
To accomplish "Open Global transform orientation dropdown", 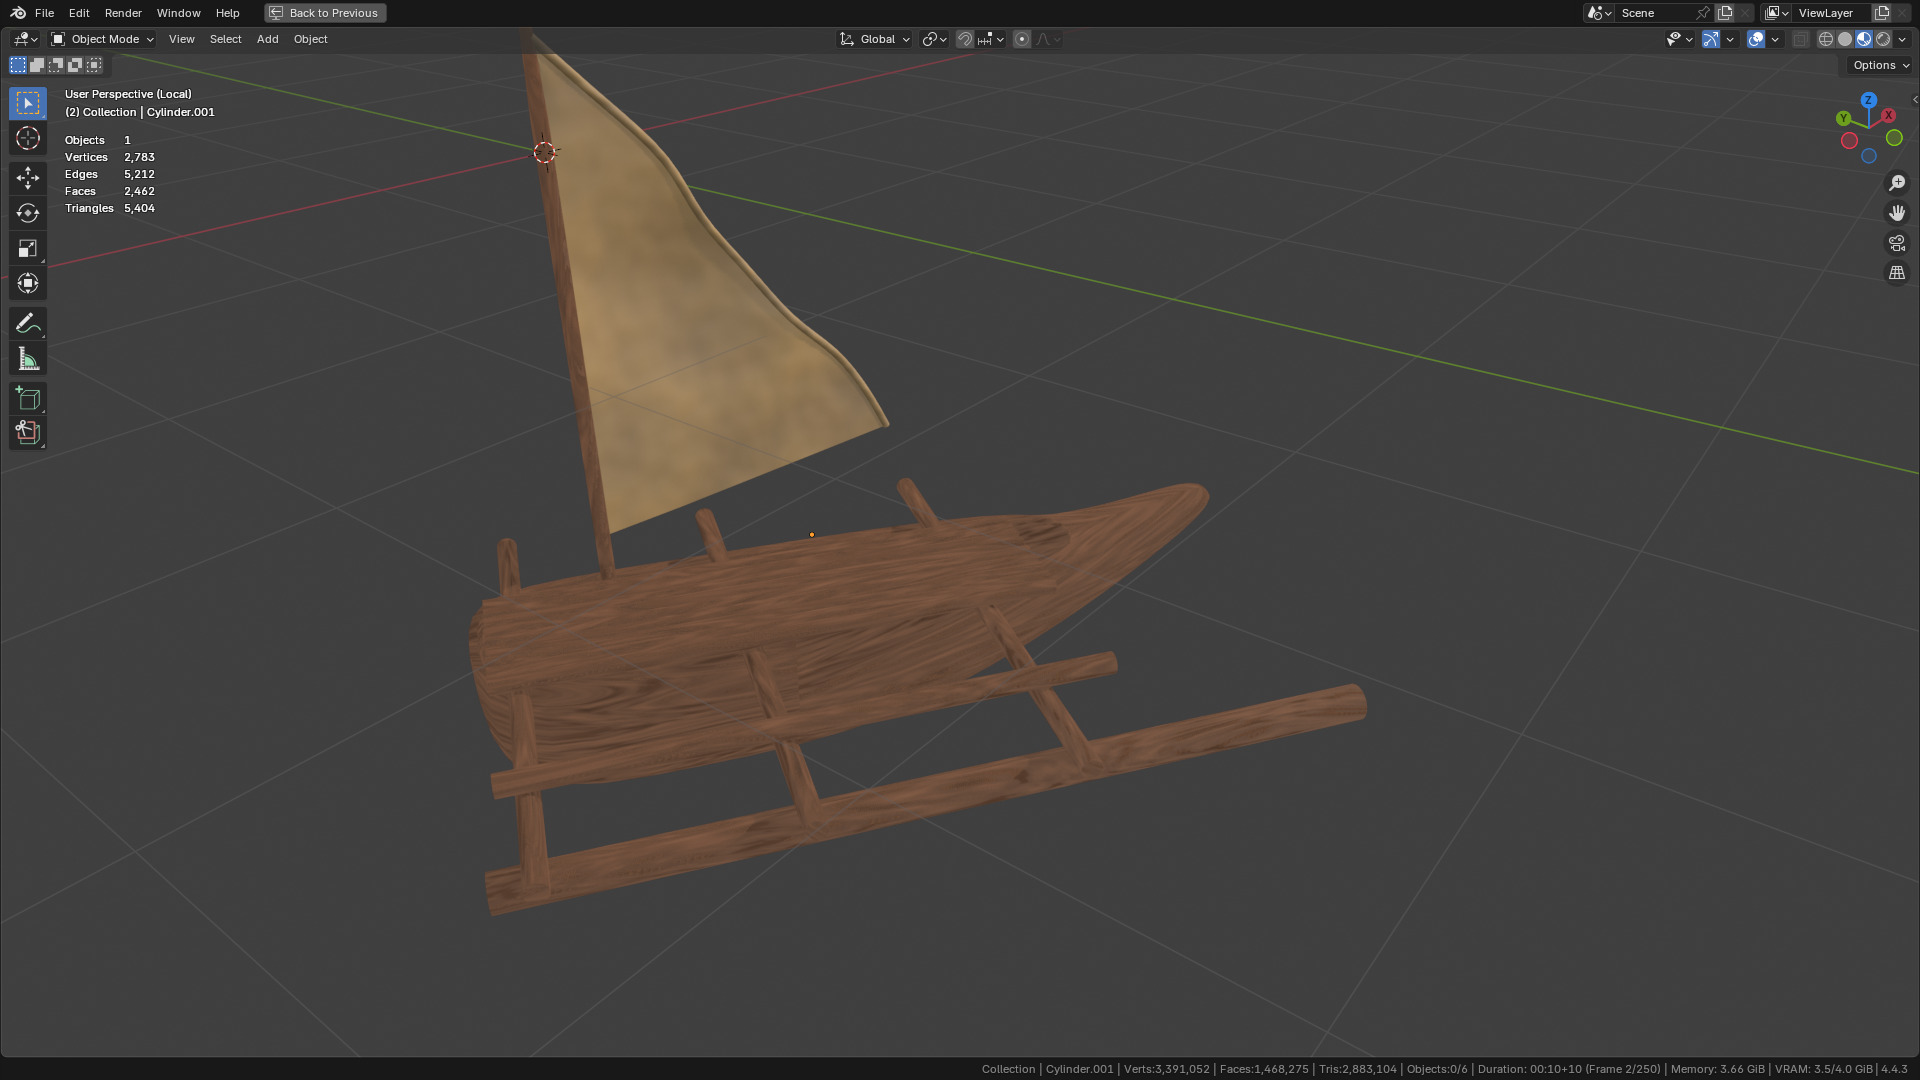I will pos(875,39).
